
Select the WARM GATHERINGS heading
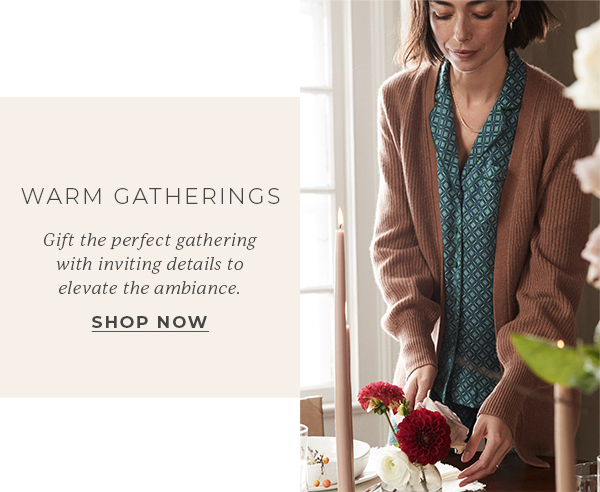click(x=151, y=196)
